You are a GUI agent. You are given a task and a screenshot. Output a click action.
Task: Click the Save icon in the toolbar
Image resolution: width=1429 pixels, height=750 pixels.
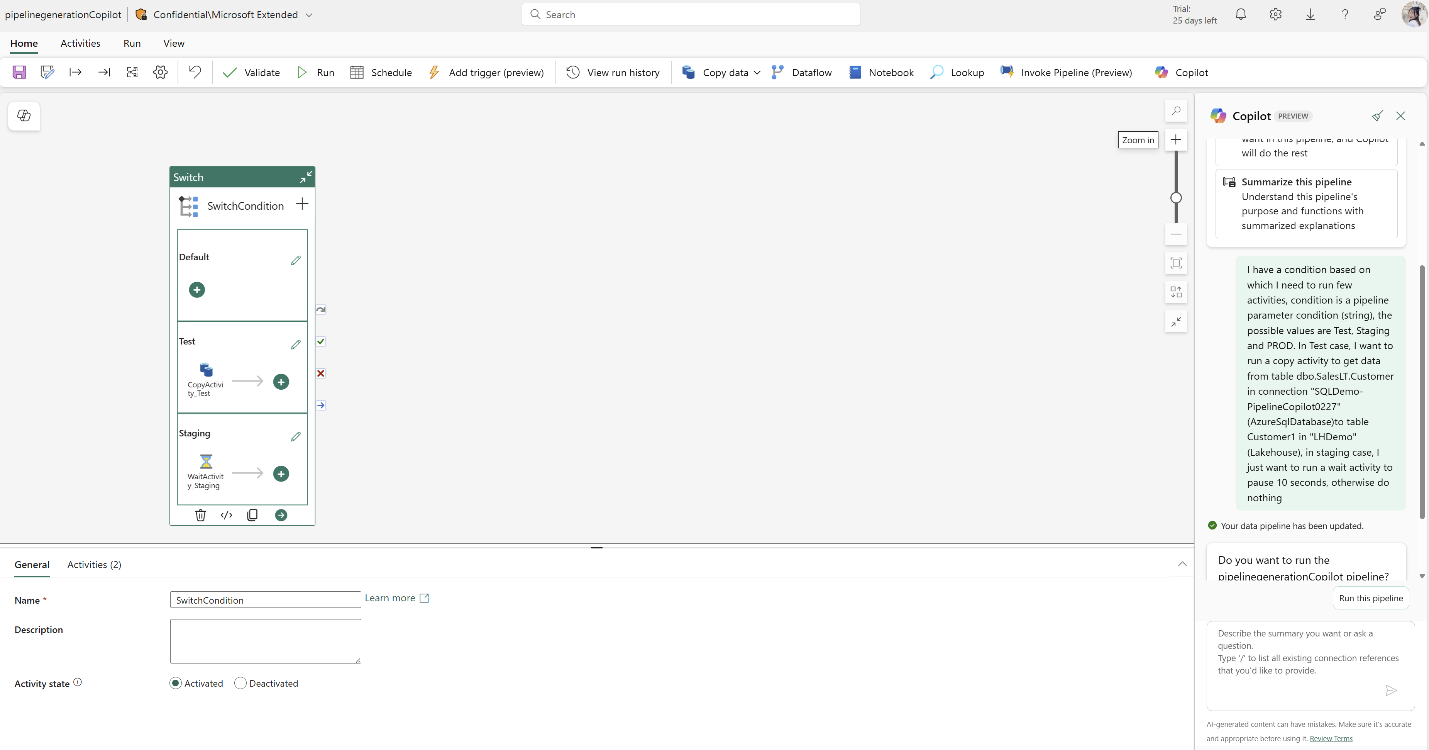click(19, 72)
